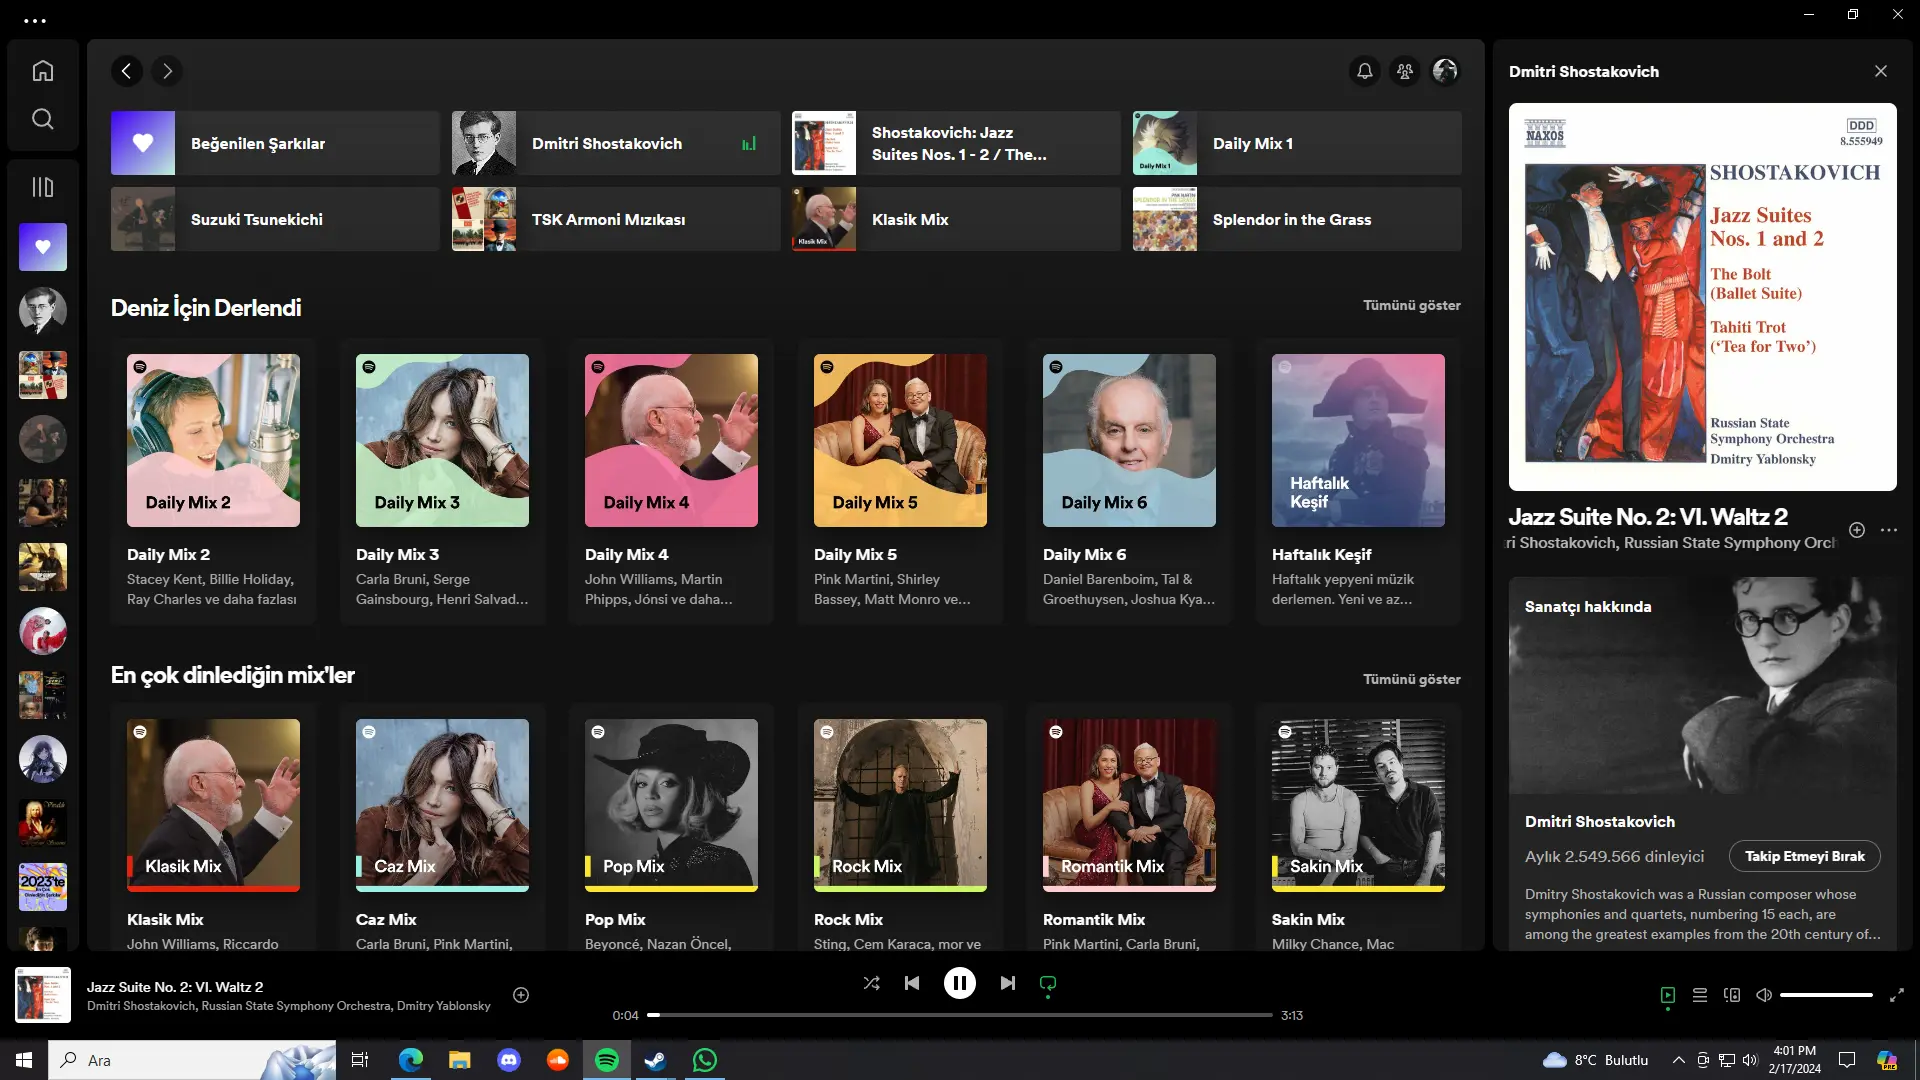Show all in En çok dinlediğin mix'ler
The height and width of the screenshot is (1080, 1920).
pyautogui.click(x=1411, y=679)
